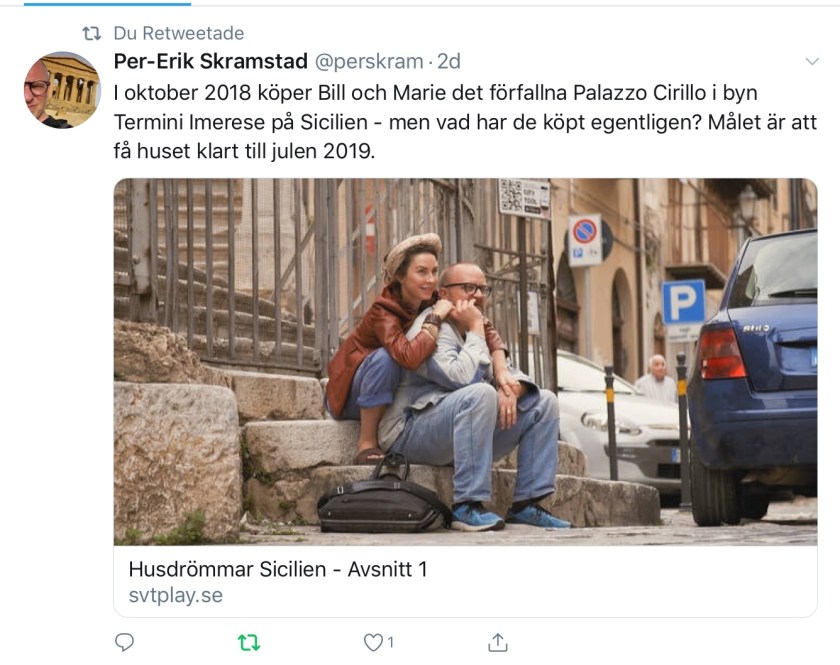Image resolution: width=840 pixels, height=665 pixels.
Task: Select the active blue-underlined tab at top
Action: 107,3
